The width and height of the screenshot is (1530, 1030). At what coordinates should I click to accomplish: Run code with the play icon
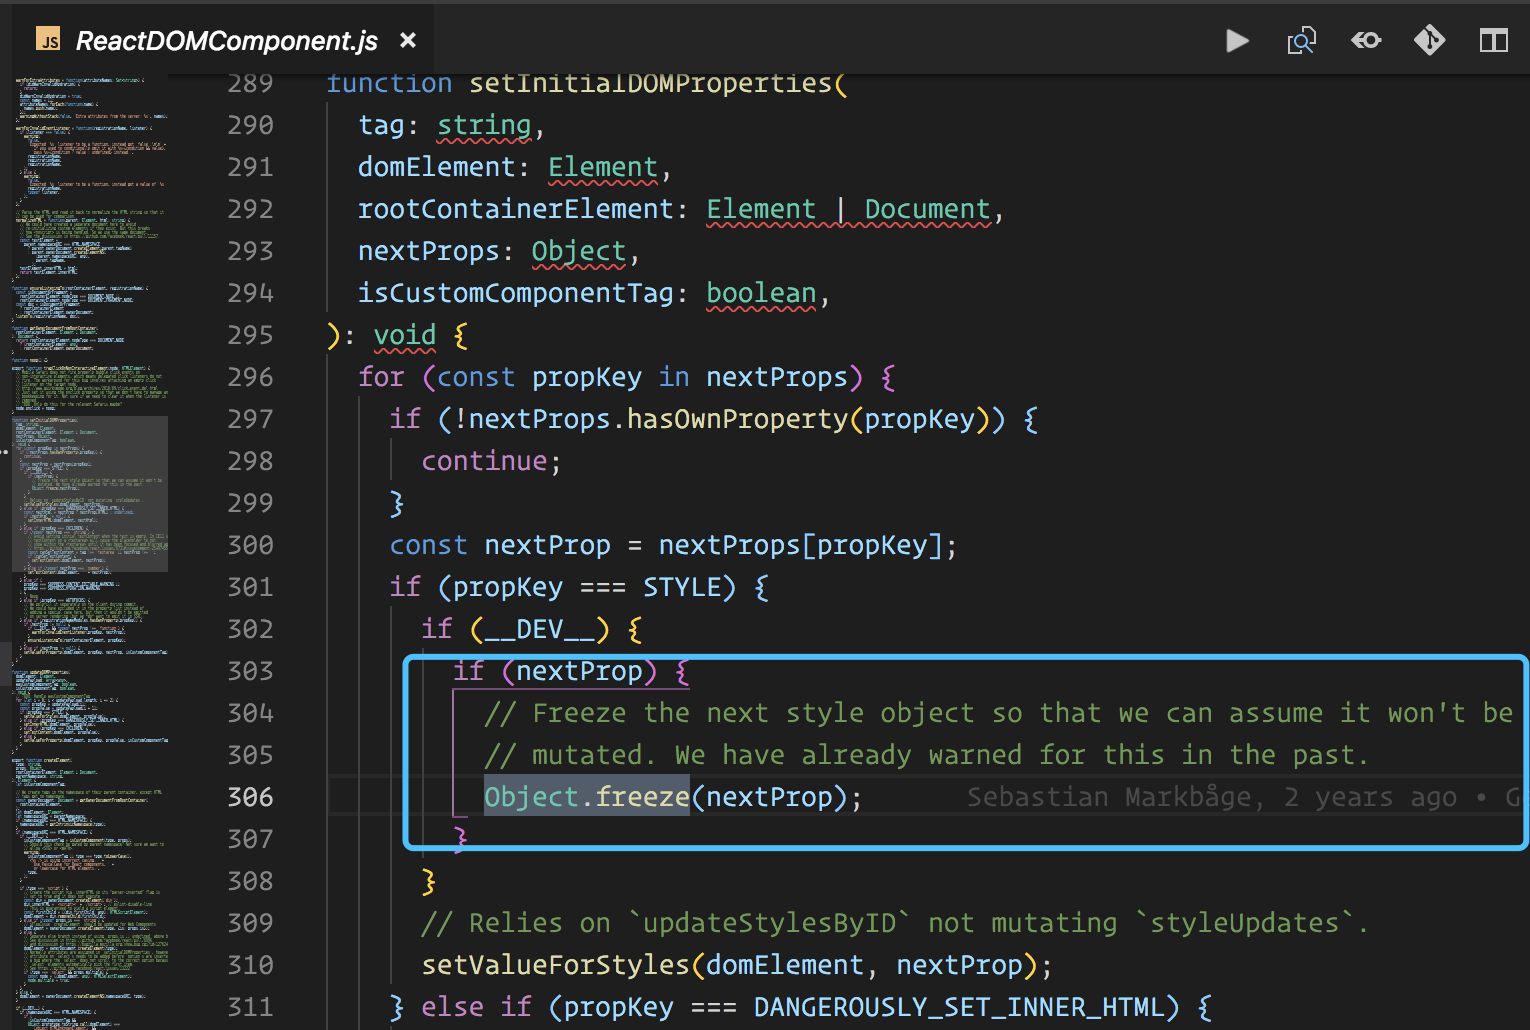point(1237,41)
